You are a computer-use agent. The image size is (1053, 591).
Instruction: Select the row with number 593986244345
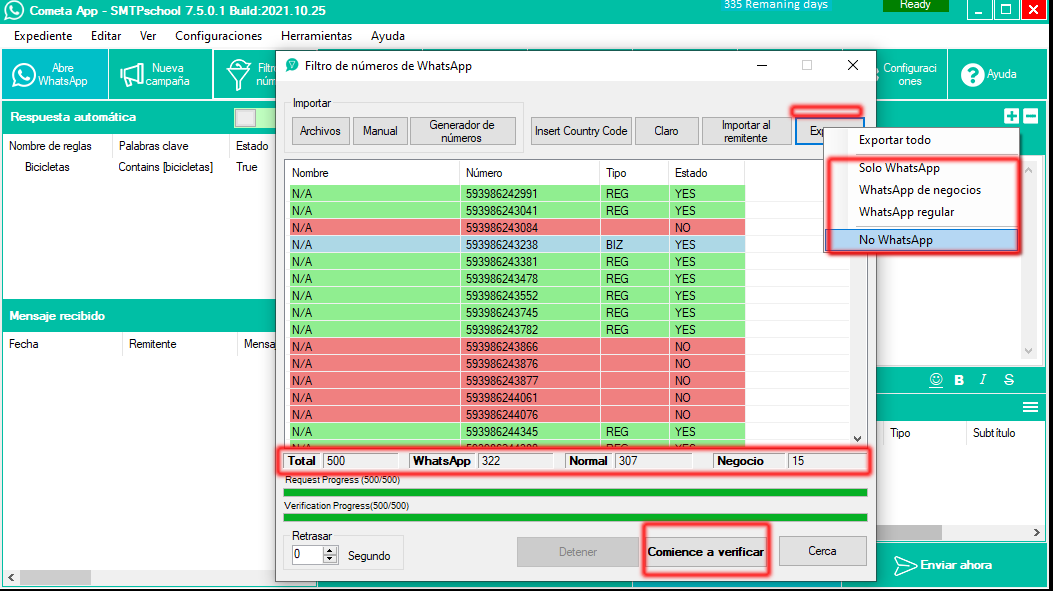coord(516,432)
